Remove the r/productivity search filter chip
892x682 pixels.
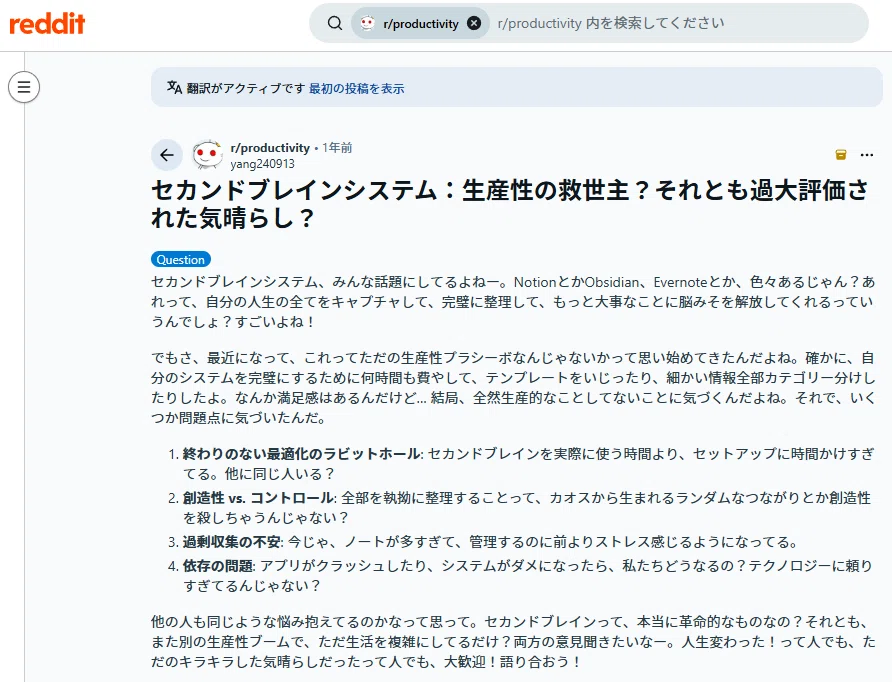474,23
